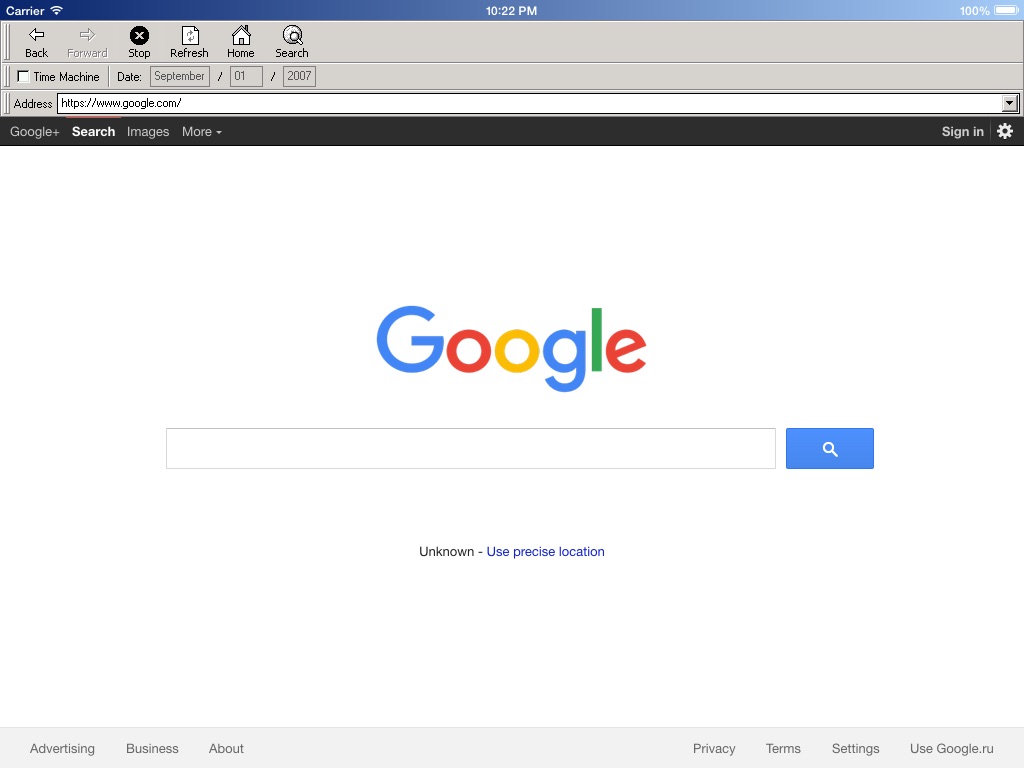The image size is (1024, 768).
Task: Tap the Wi-Fi icon in status bar
Action: [x=57, y=10]
